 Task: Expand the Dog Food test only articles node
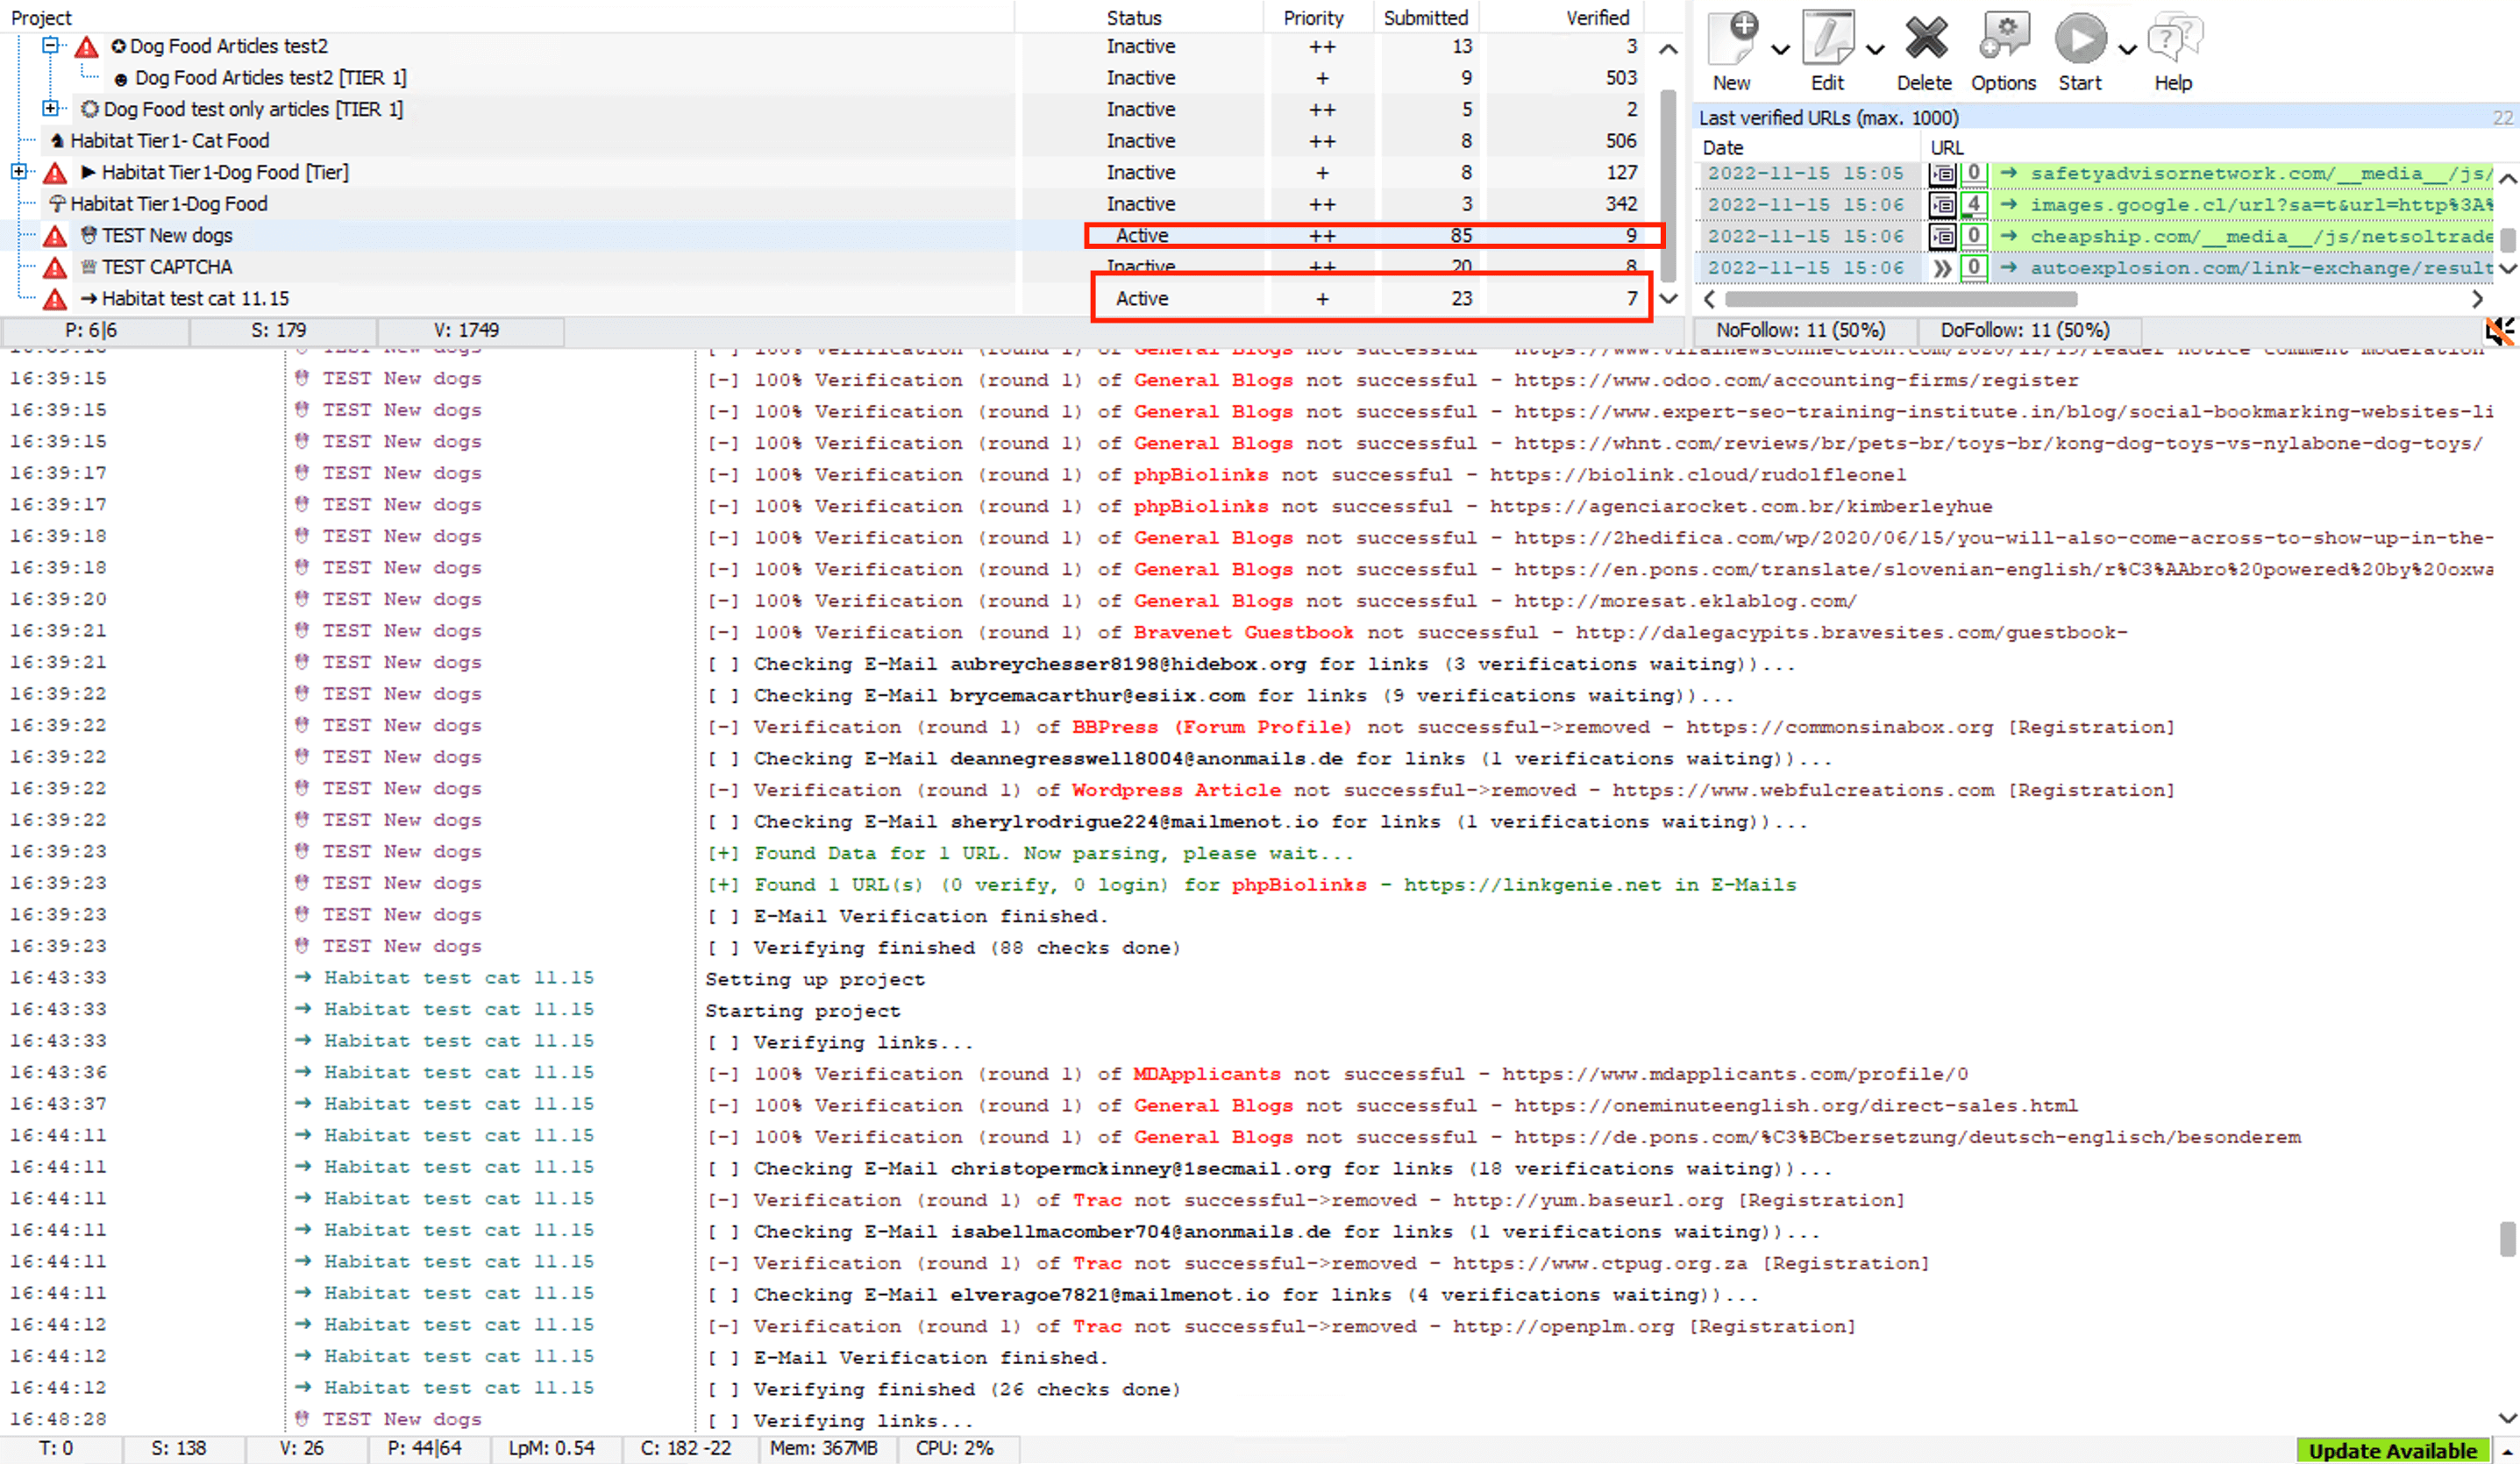tap(50, 108)
